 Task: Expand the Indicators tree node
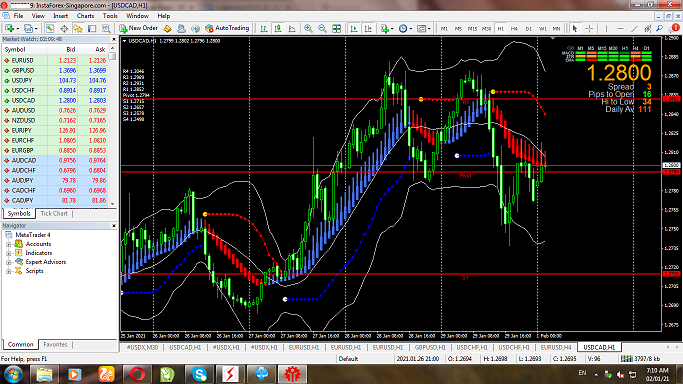click(8, 253)
